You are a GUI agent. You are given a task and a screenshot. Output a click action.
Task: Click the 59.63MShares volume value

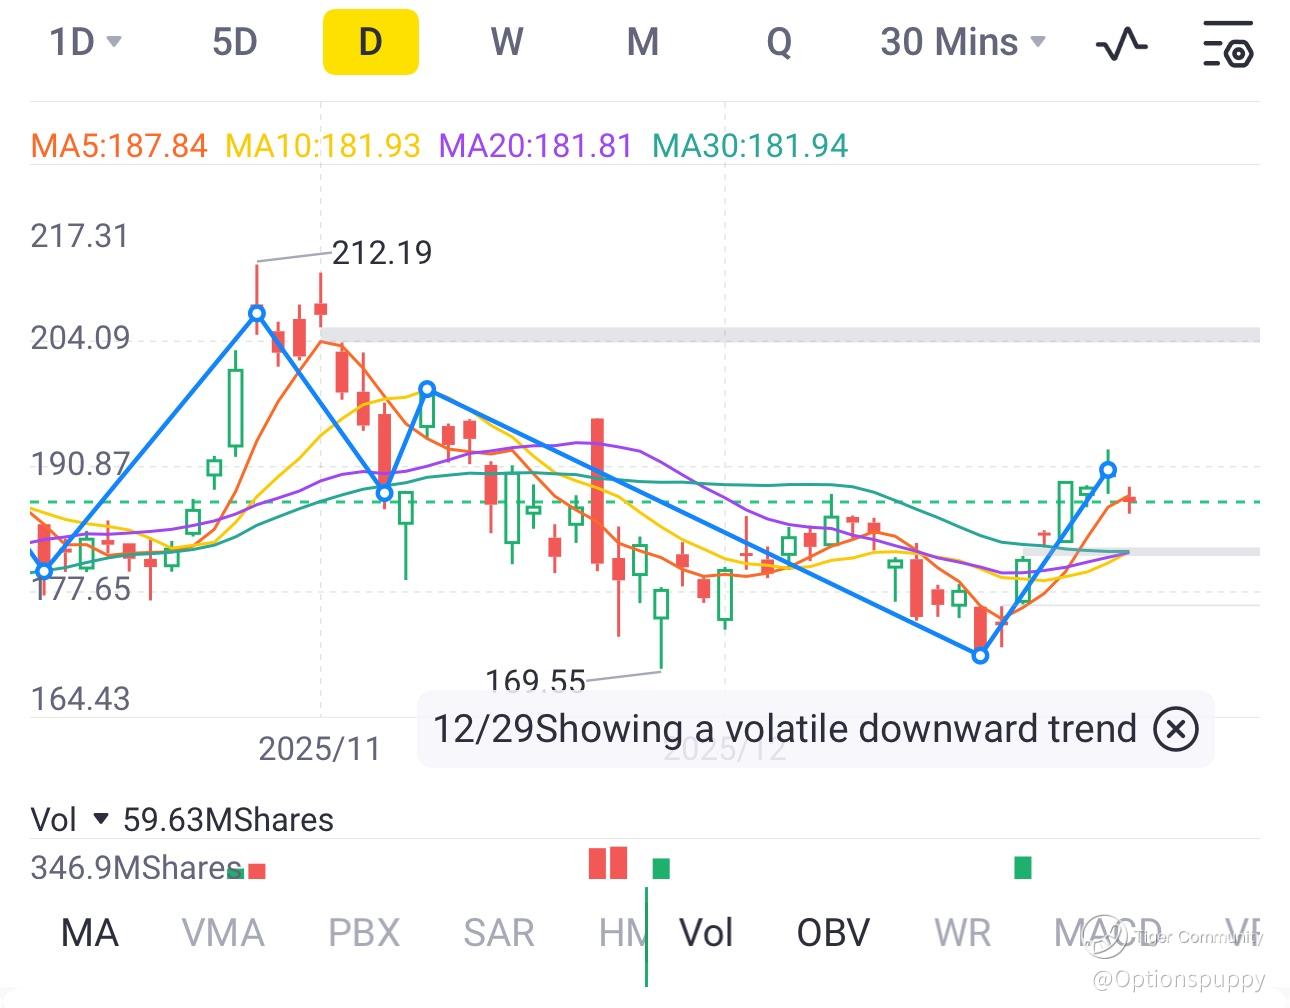pos(228,820)
